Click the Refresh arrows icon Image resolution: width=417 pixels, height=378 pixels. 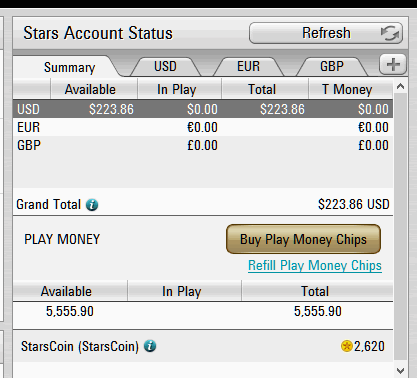[390, 33]
